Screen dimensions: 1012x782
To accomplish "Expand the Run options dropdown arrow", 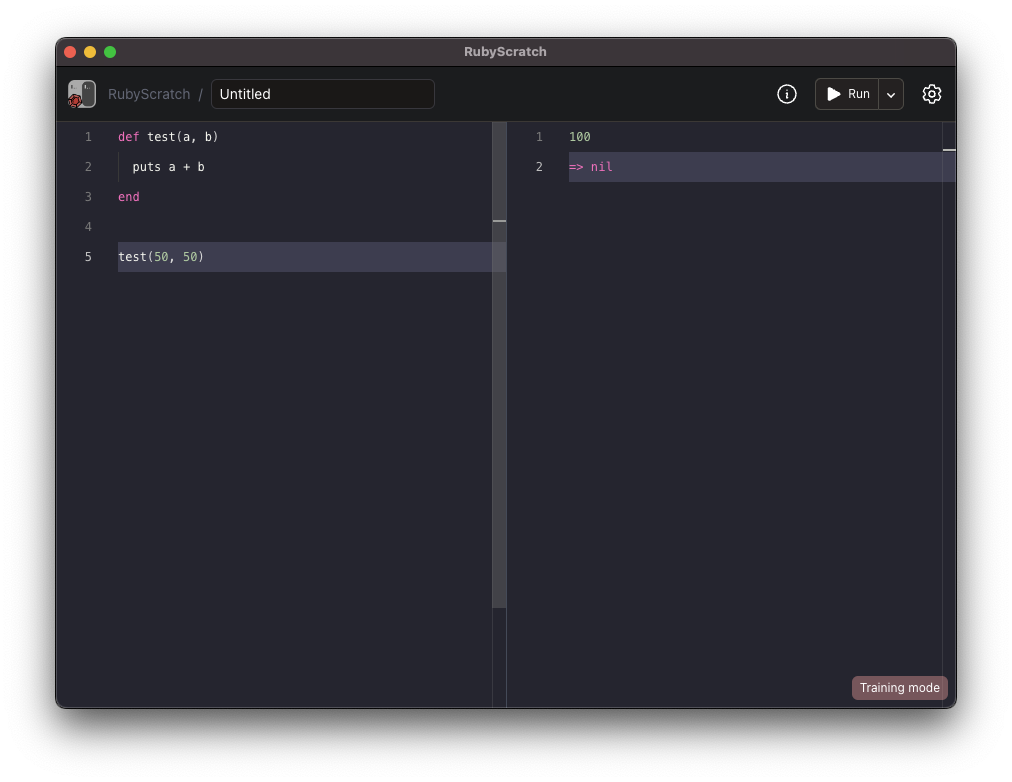I will click(891, 94).
